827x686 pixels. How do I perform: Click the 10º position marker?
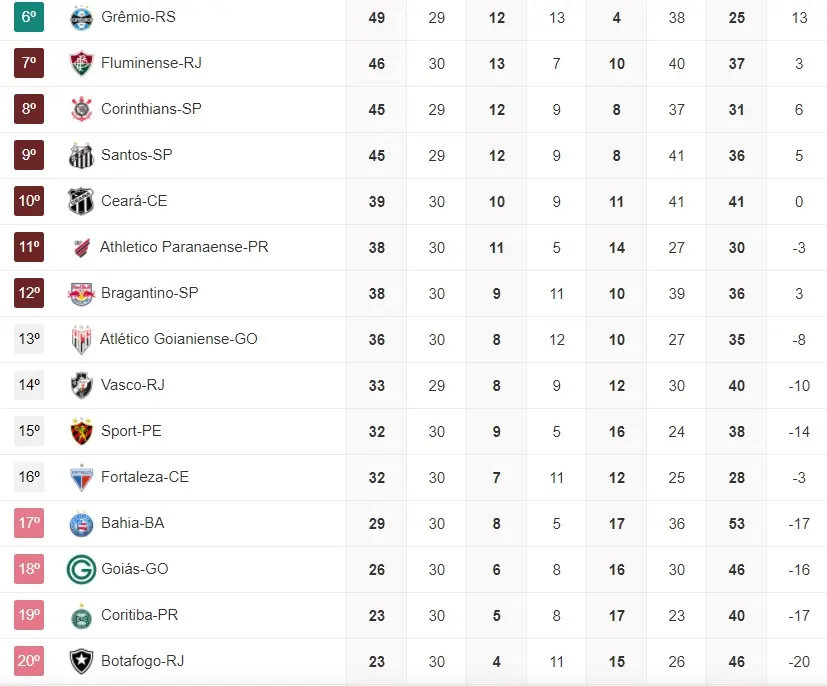pyautogui.click(x=29, y=201)
